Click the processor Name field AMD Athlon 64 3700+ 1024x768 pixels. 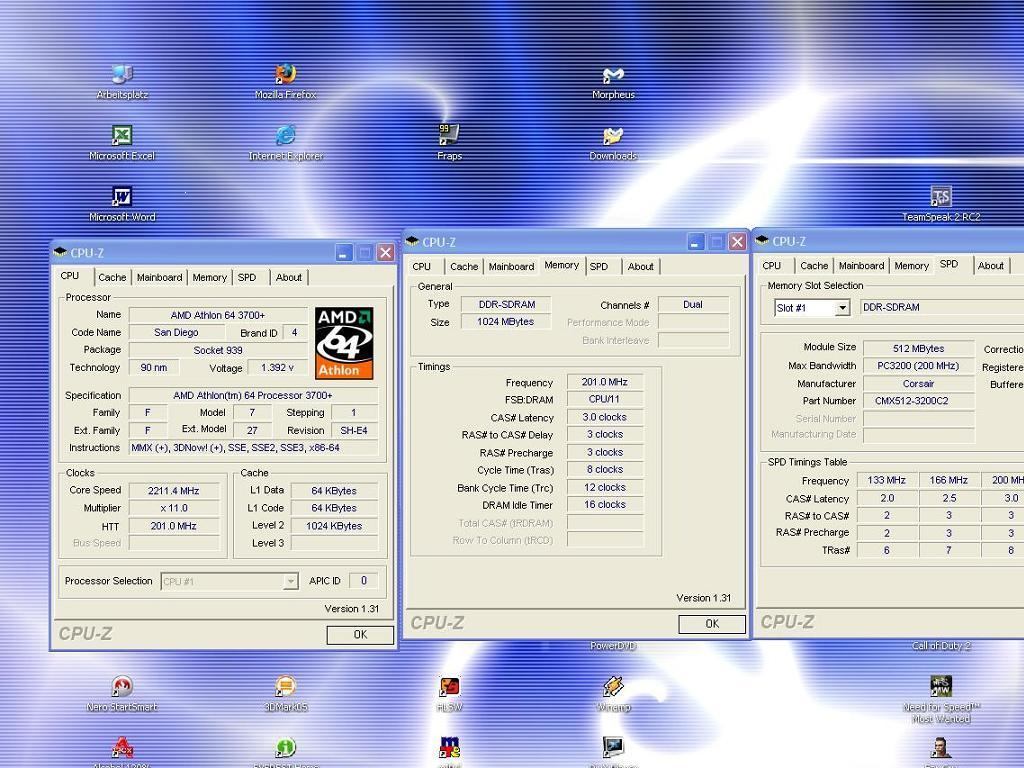[x=218, y=315]
